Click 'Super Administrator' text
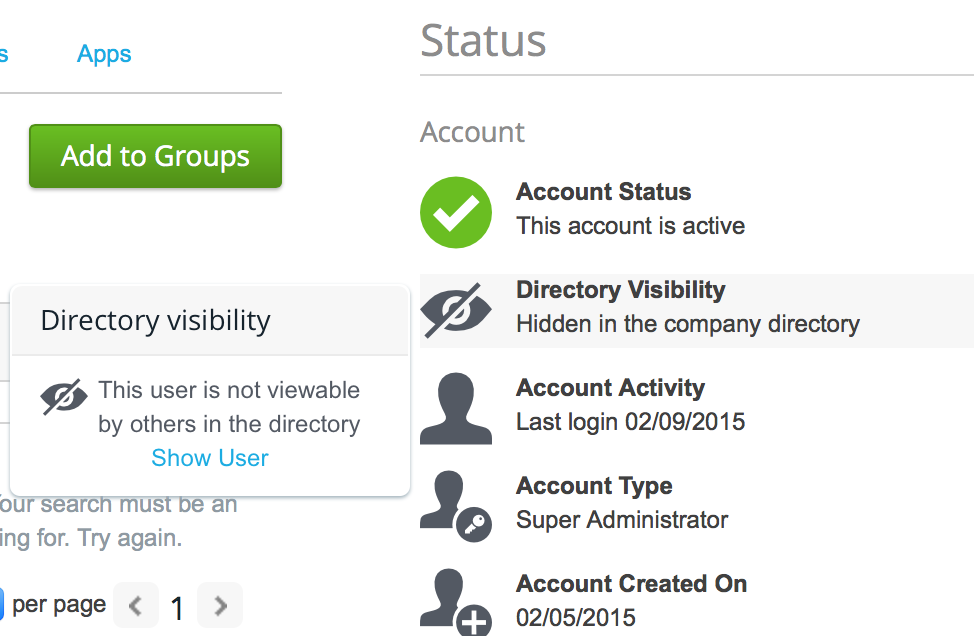This screenshot has width=978, height=636. tap(622, 520)
